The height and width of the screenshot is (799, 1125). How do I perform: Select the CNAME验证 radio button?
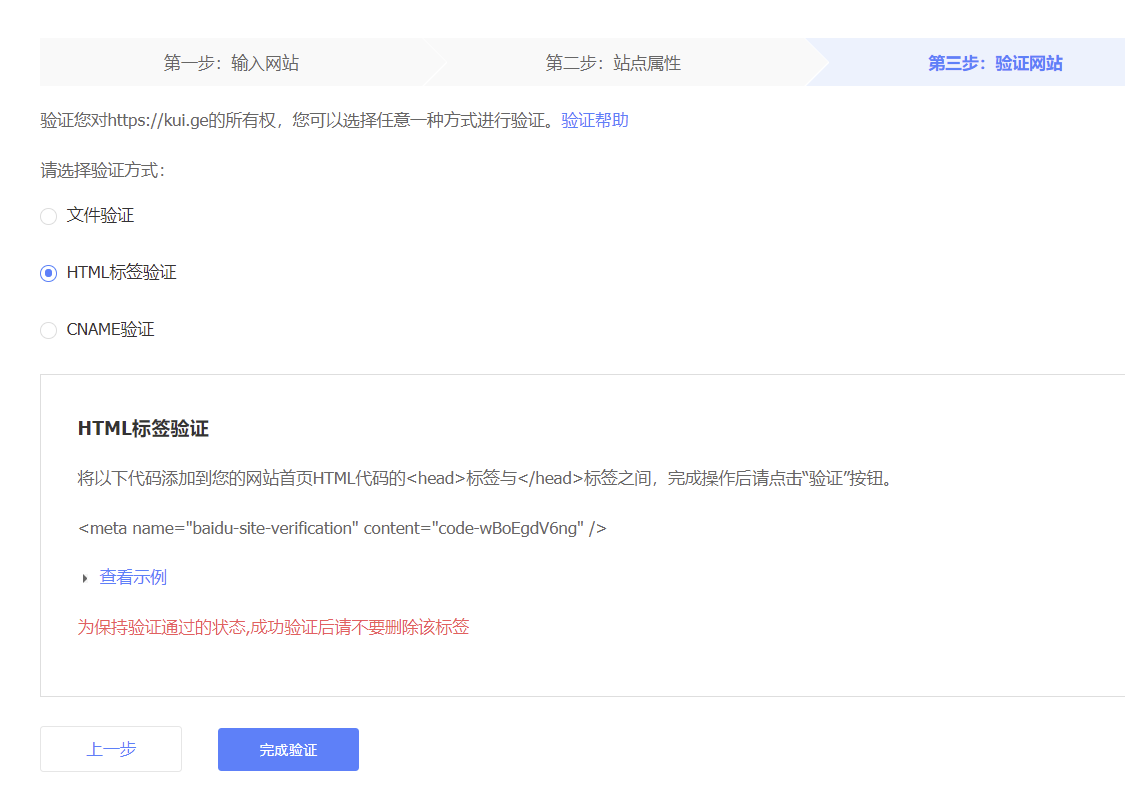48,329
